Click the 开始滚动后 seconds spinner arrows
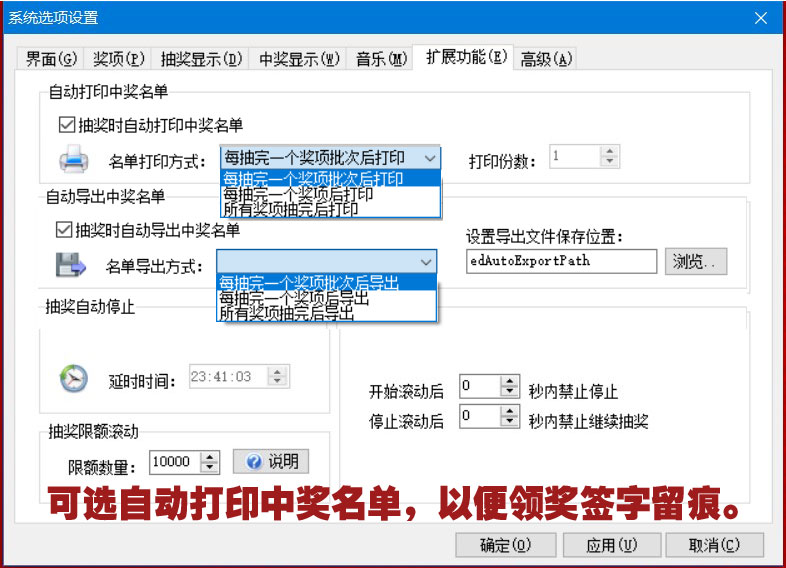Image resolution: width=786 pixels, height=568 pixels. coord(511,387)
